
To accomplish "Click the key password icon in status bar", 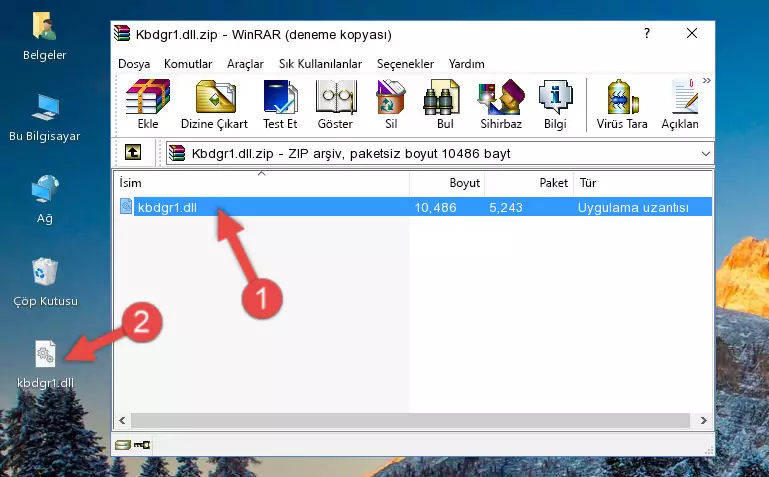I will tap(142, 445).
